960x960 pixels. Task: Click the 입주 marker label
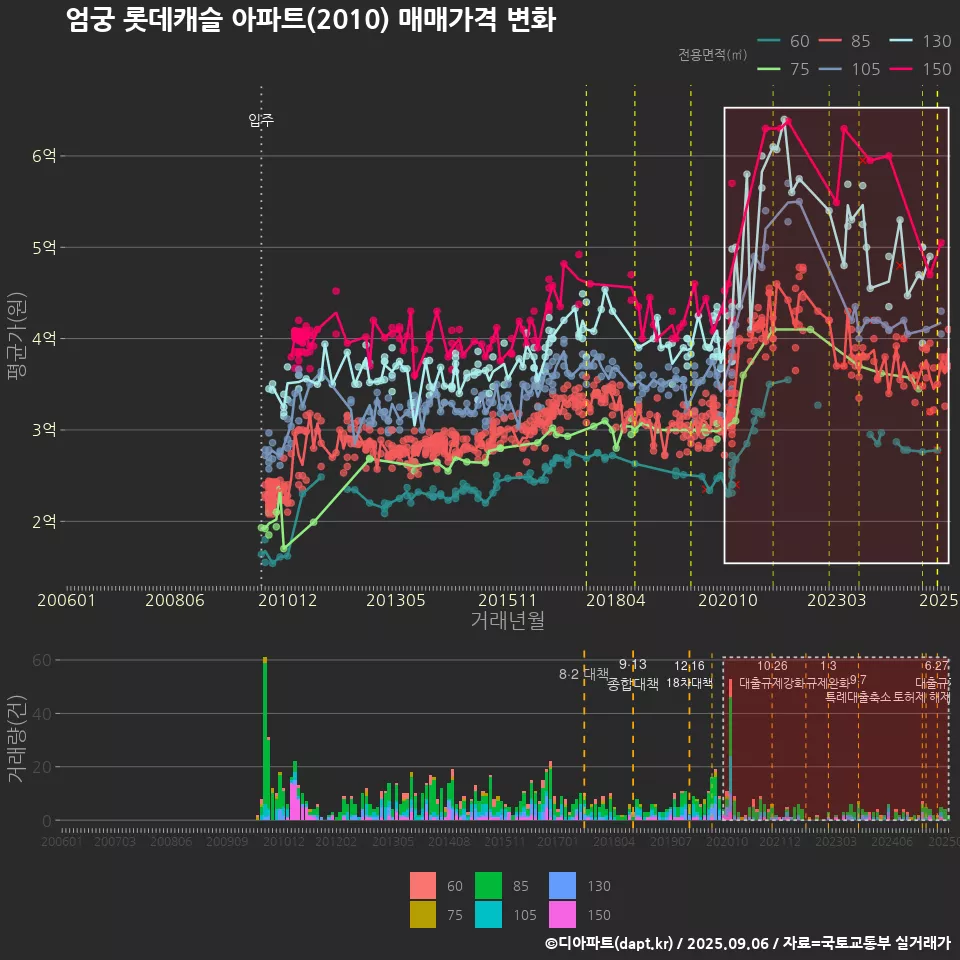pos(261,120)
